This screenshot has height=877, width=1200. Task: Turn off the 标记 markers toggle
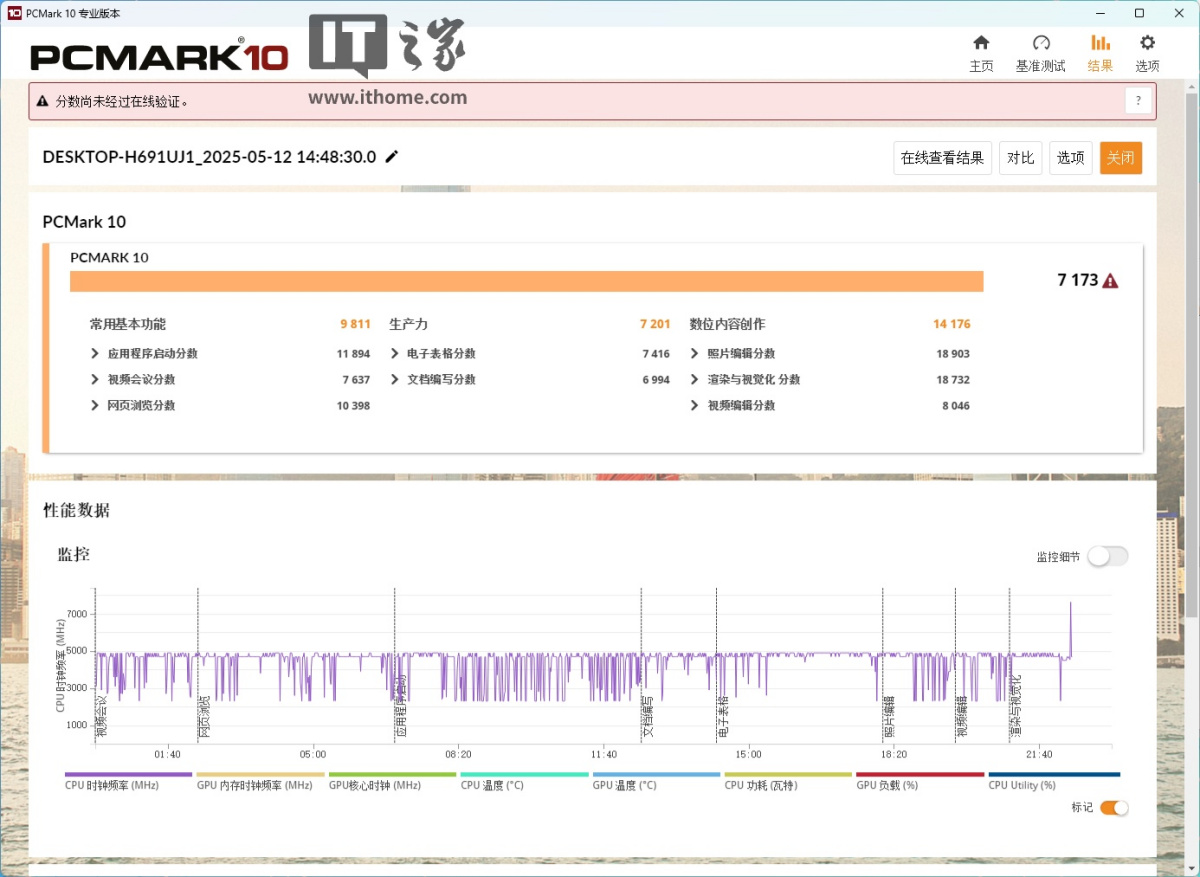point(1114,808)
